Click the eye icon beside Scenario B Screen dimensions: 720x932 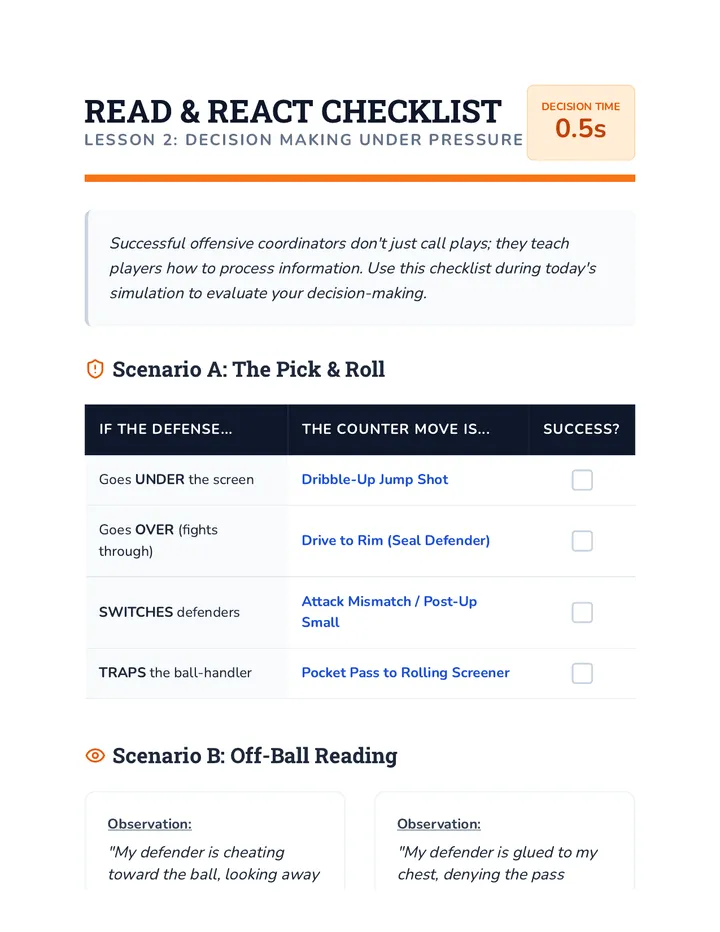point(95,755)
